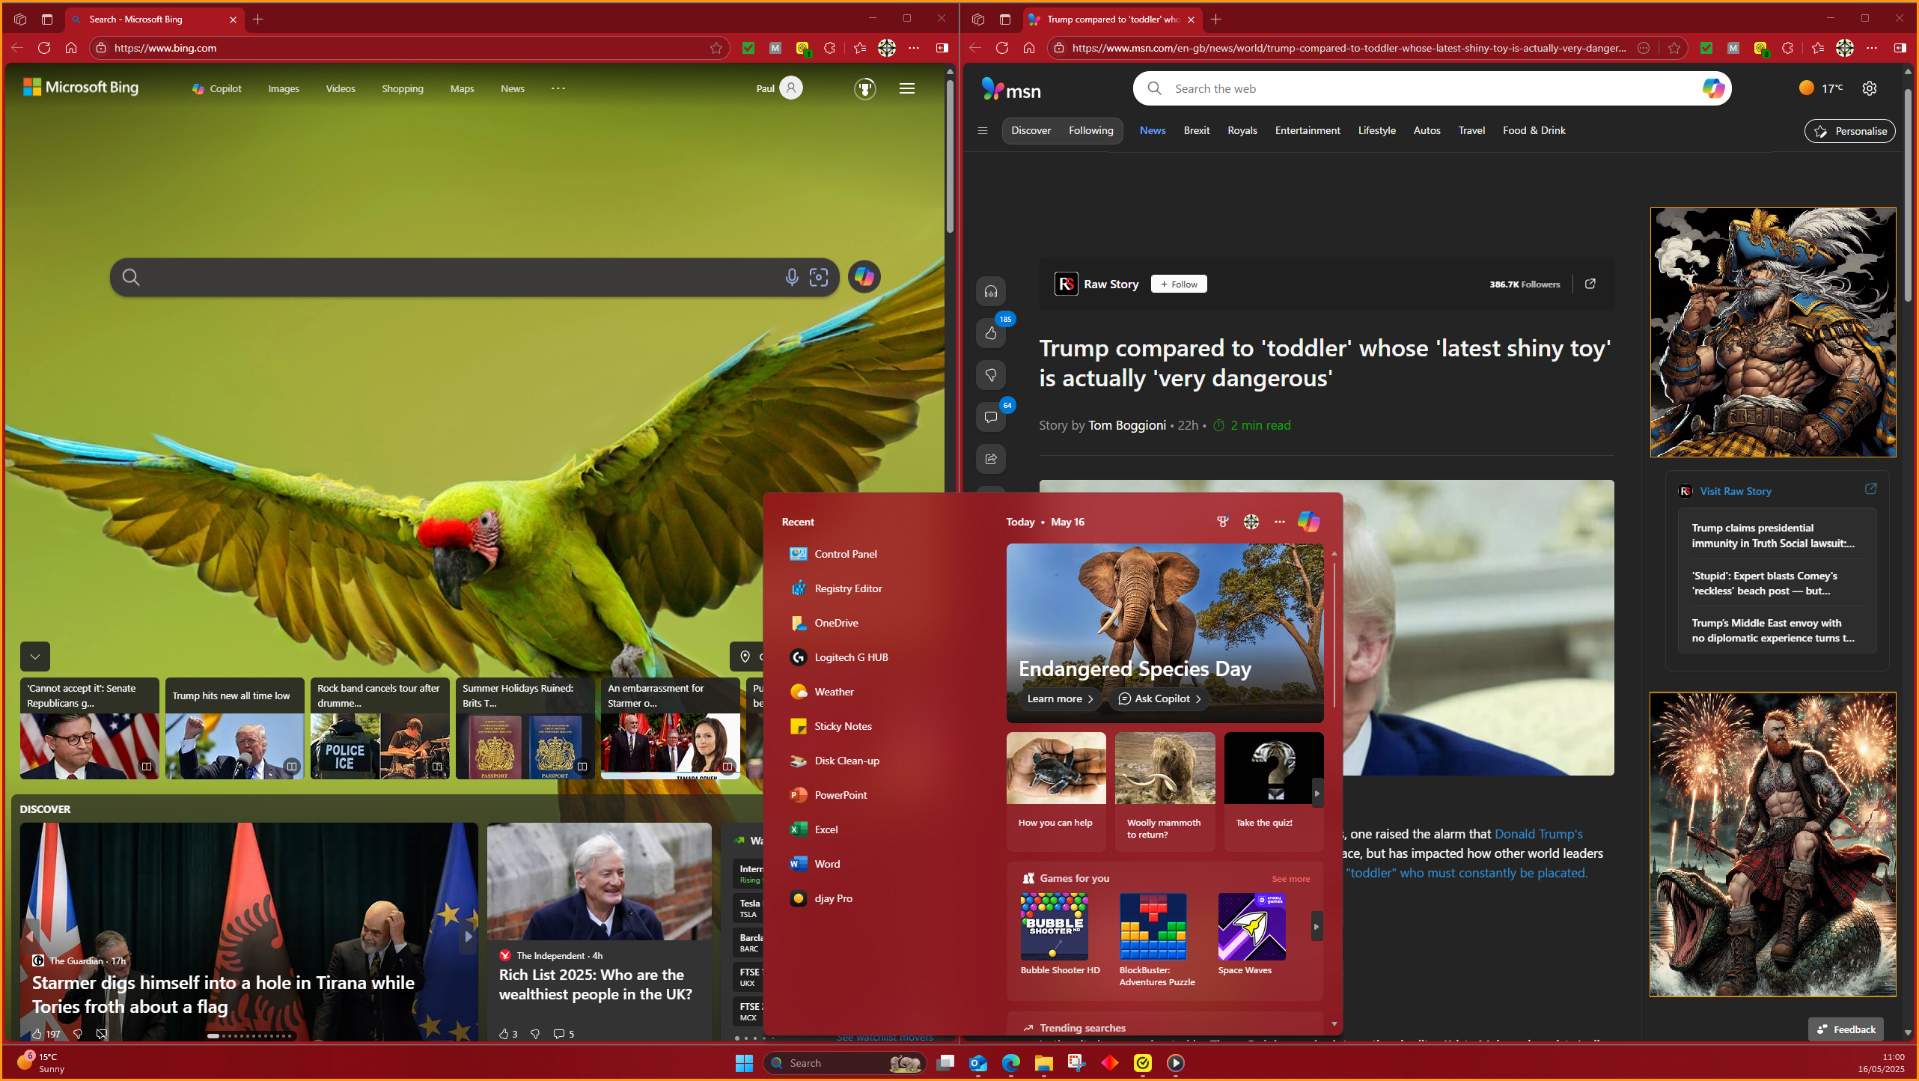Select Discover in the MSN Discover/Following switch

tap(1030, 130)
